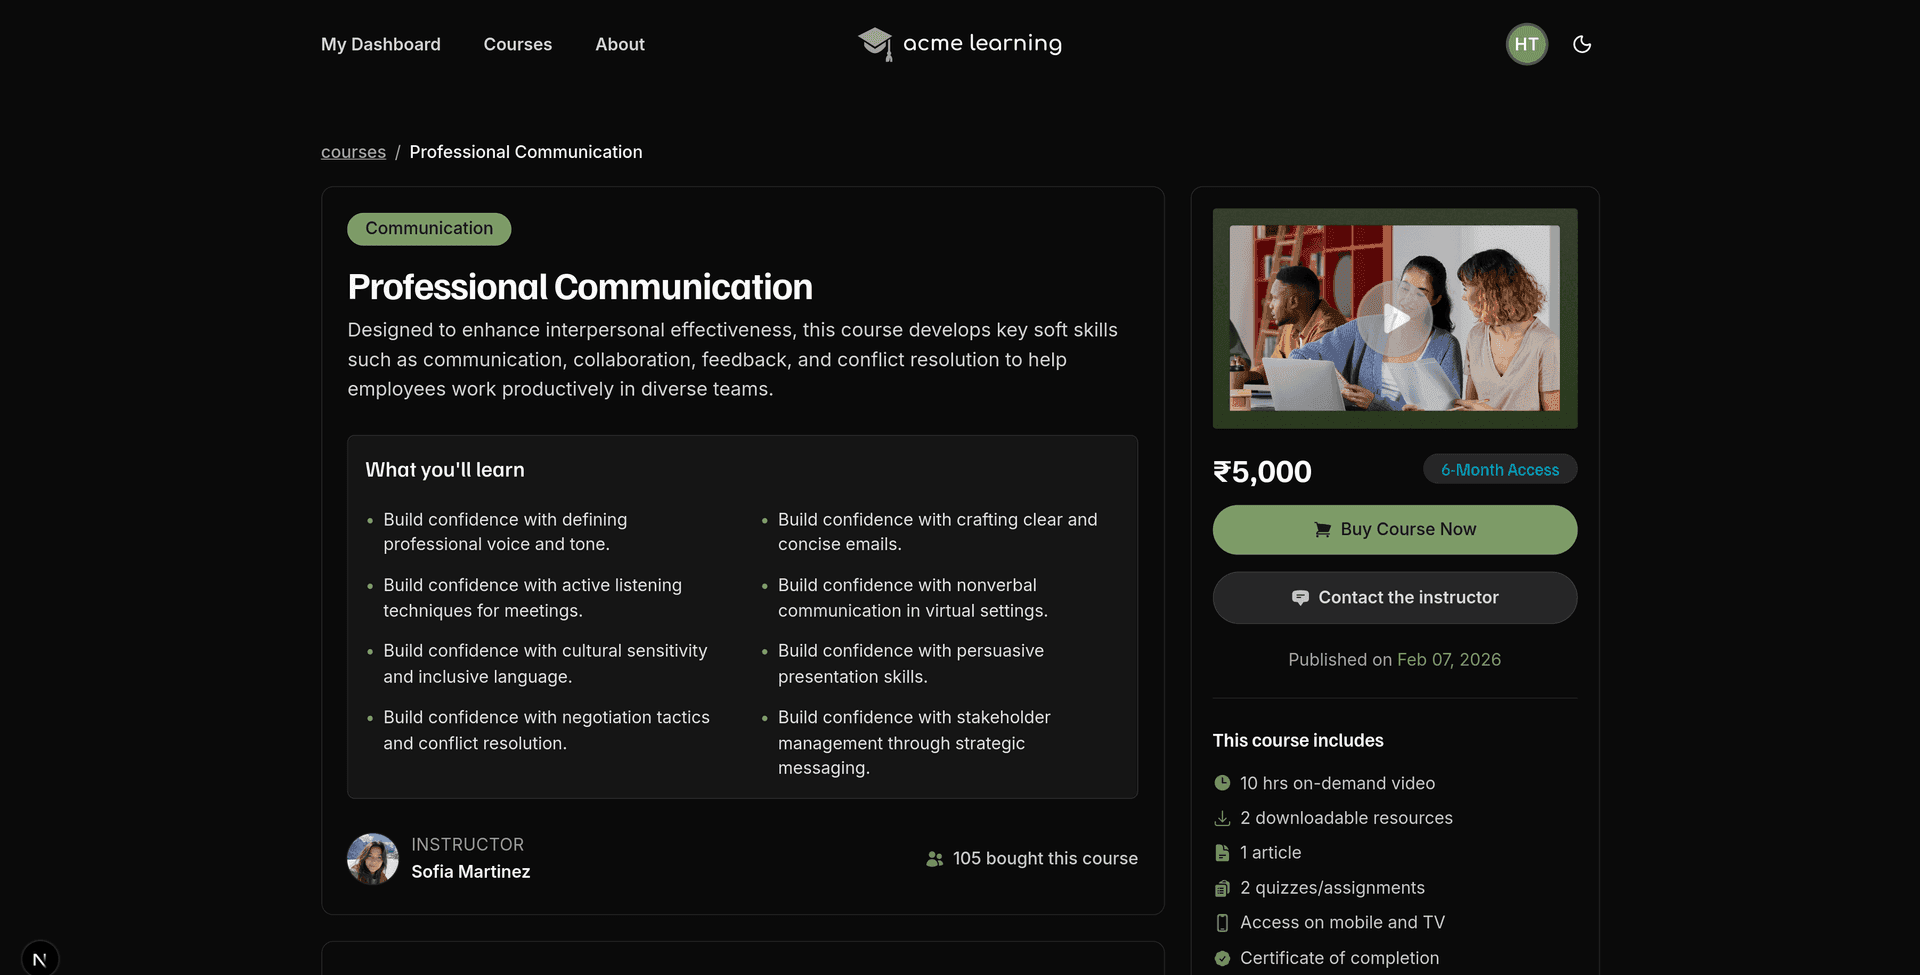Click the Next.js dev tools N badge
This screenshot has height=975, width=1920.
[40, 959]
